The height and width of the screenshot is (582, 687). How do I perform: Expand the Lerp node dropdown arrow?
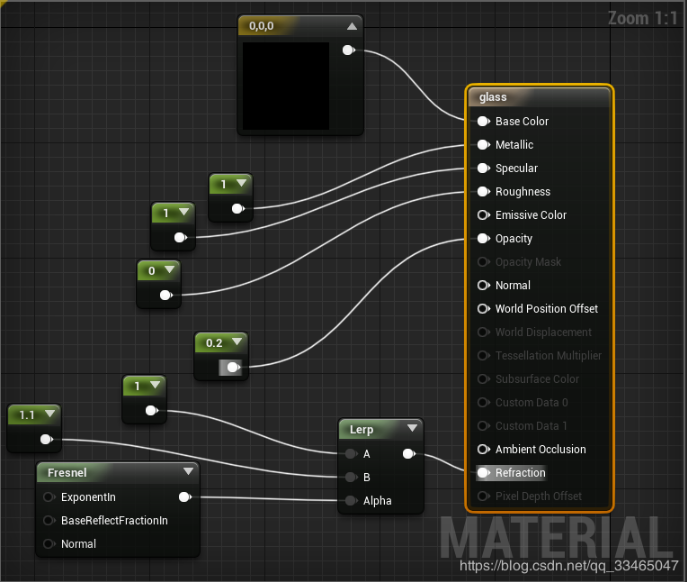[412, 428]
